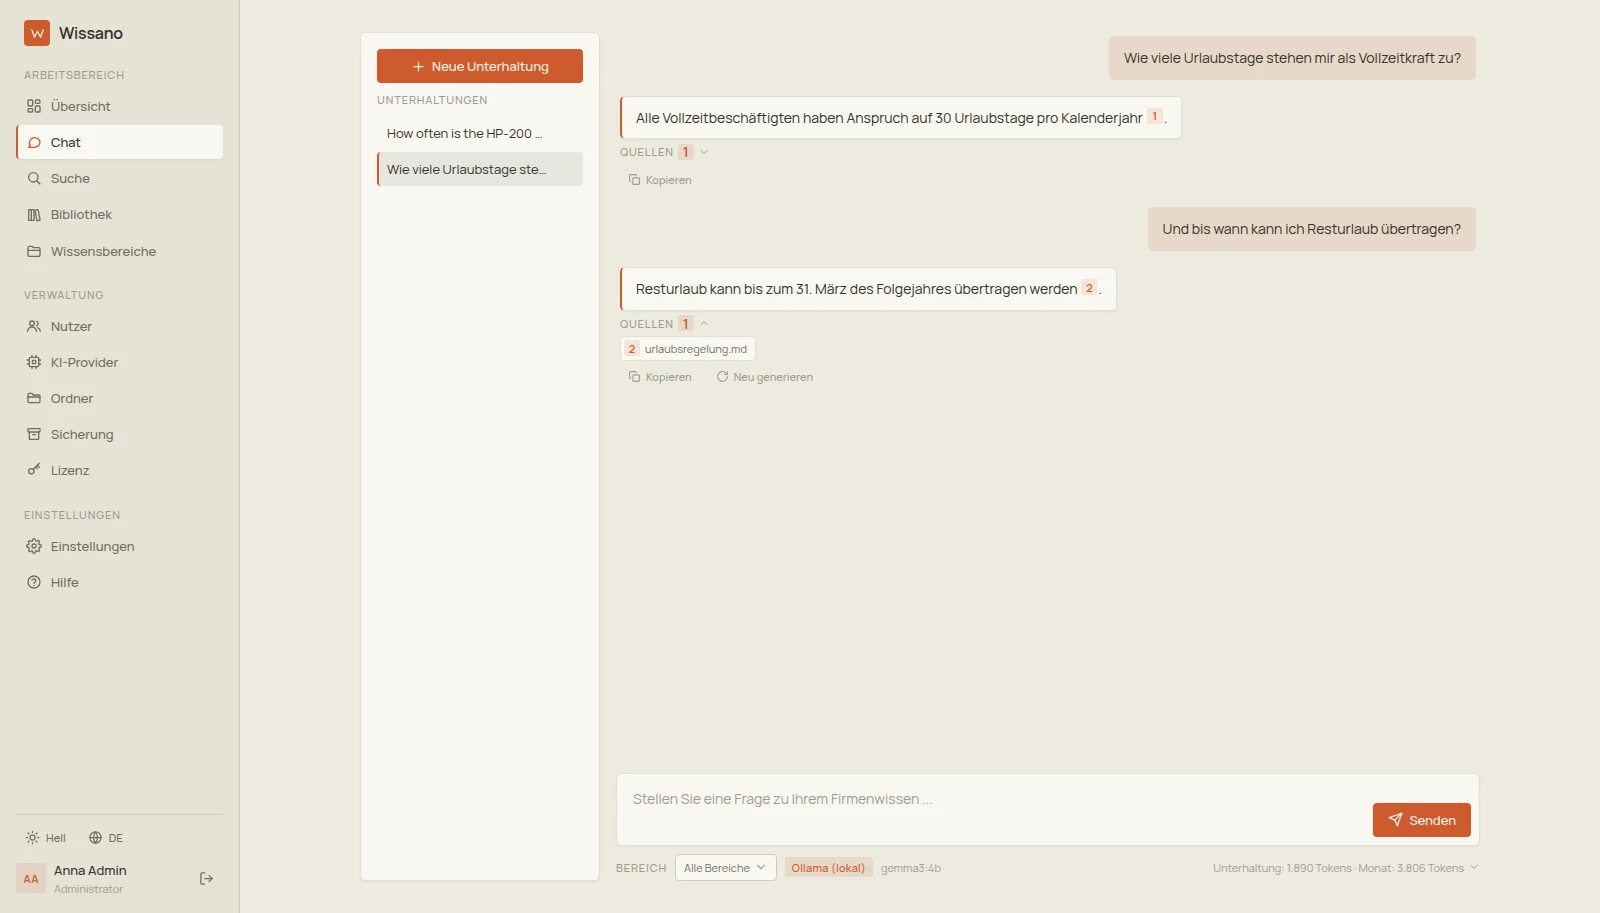Open the 'How often is the HP-200' conversation
The width and height of the screenshot is (1600, 913).
[480, 133]
